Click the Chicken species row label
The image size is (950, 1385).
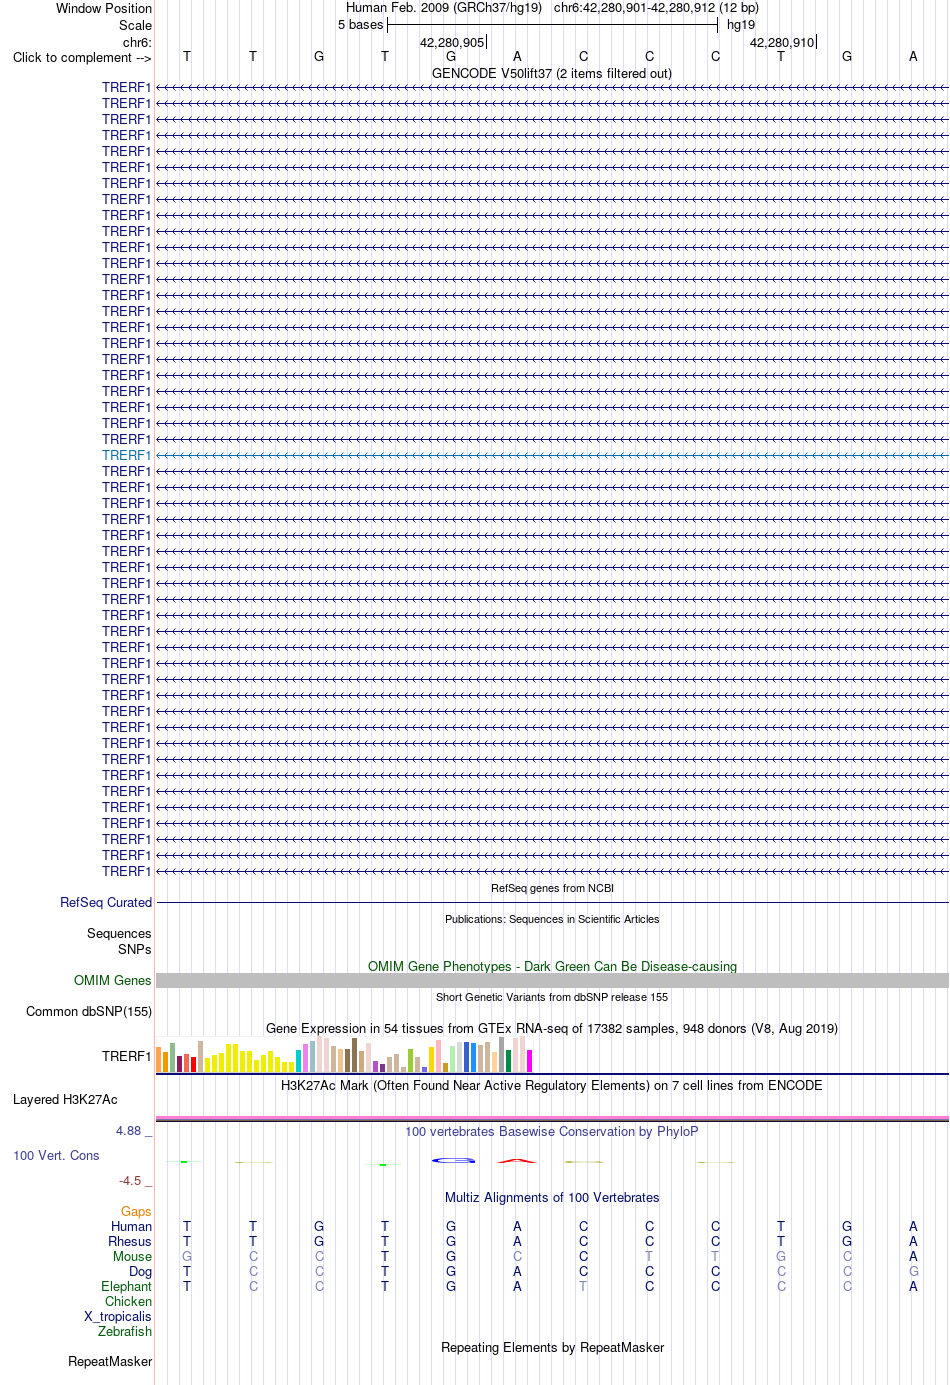(x=129, y=1301)
